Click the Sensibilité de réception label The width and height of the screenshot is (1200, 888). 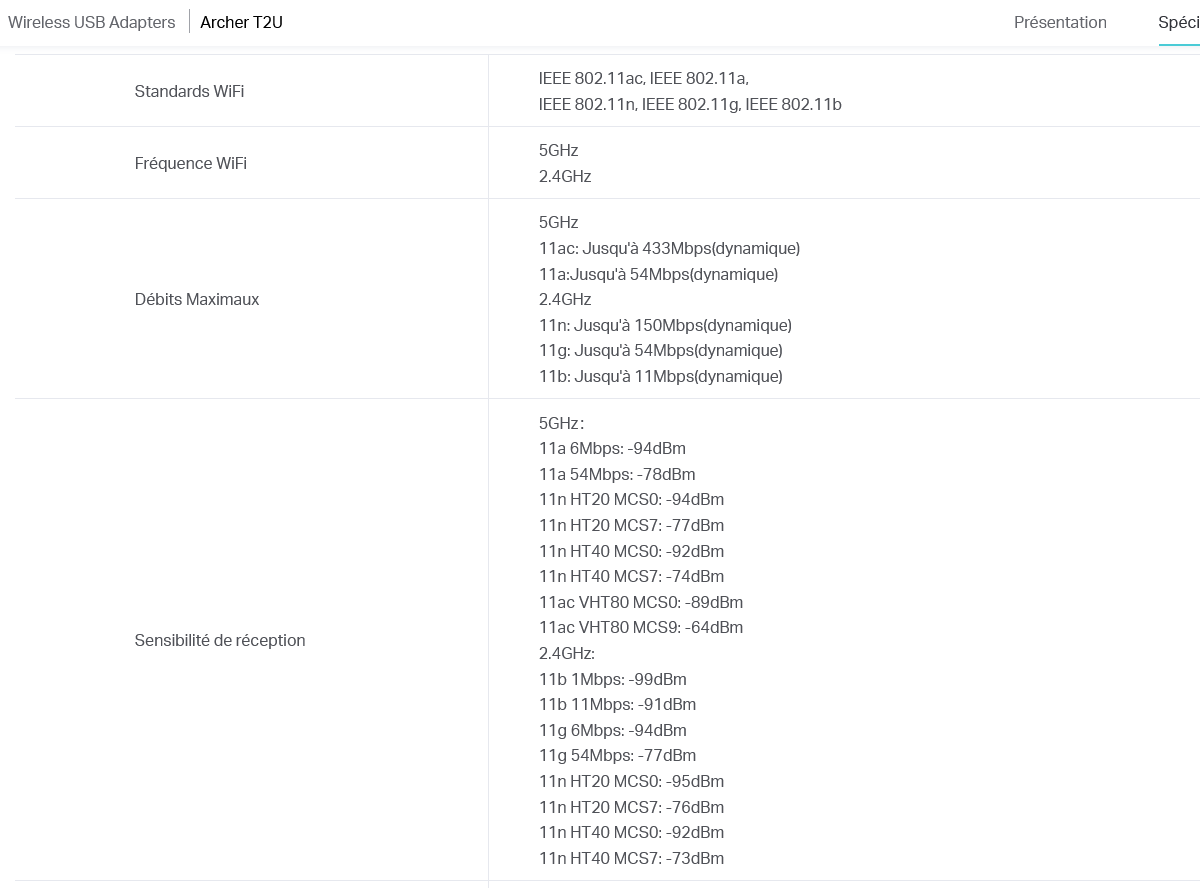coord(220,640)
